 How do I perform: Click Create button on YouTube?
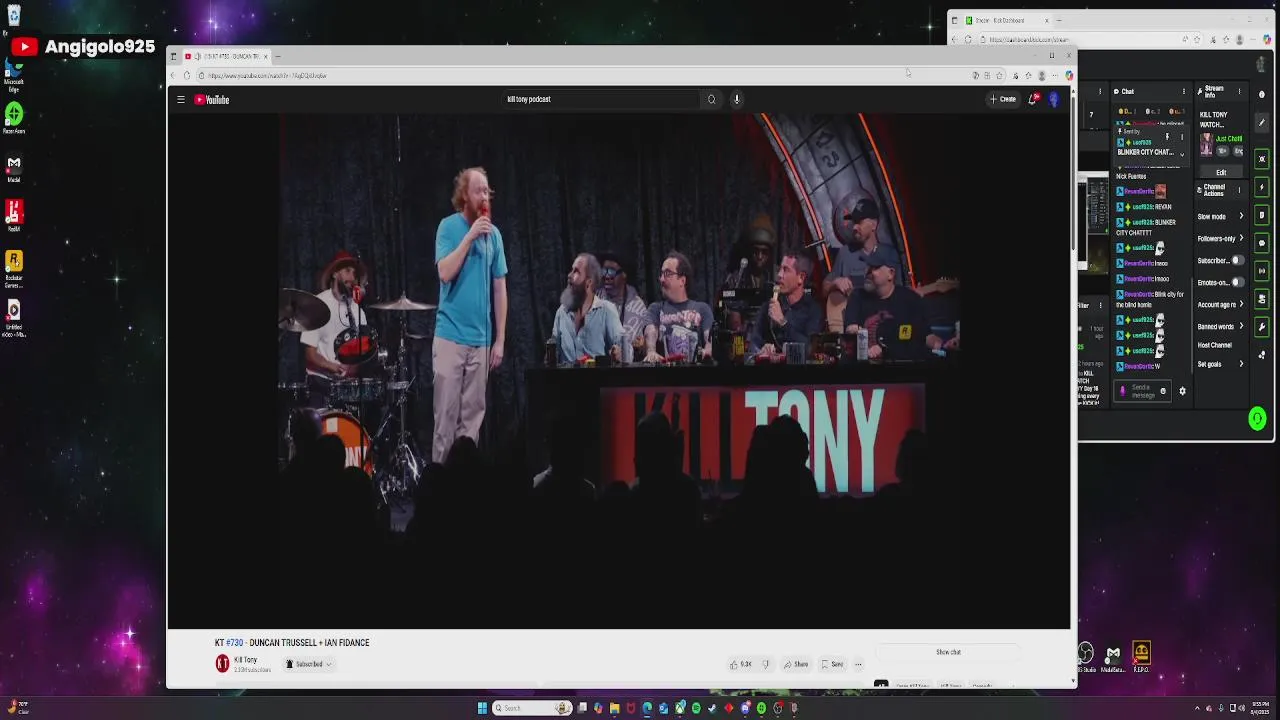point(1004,99)
